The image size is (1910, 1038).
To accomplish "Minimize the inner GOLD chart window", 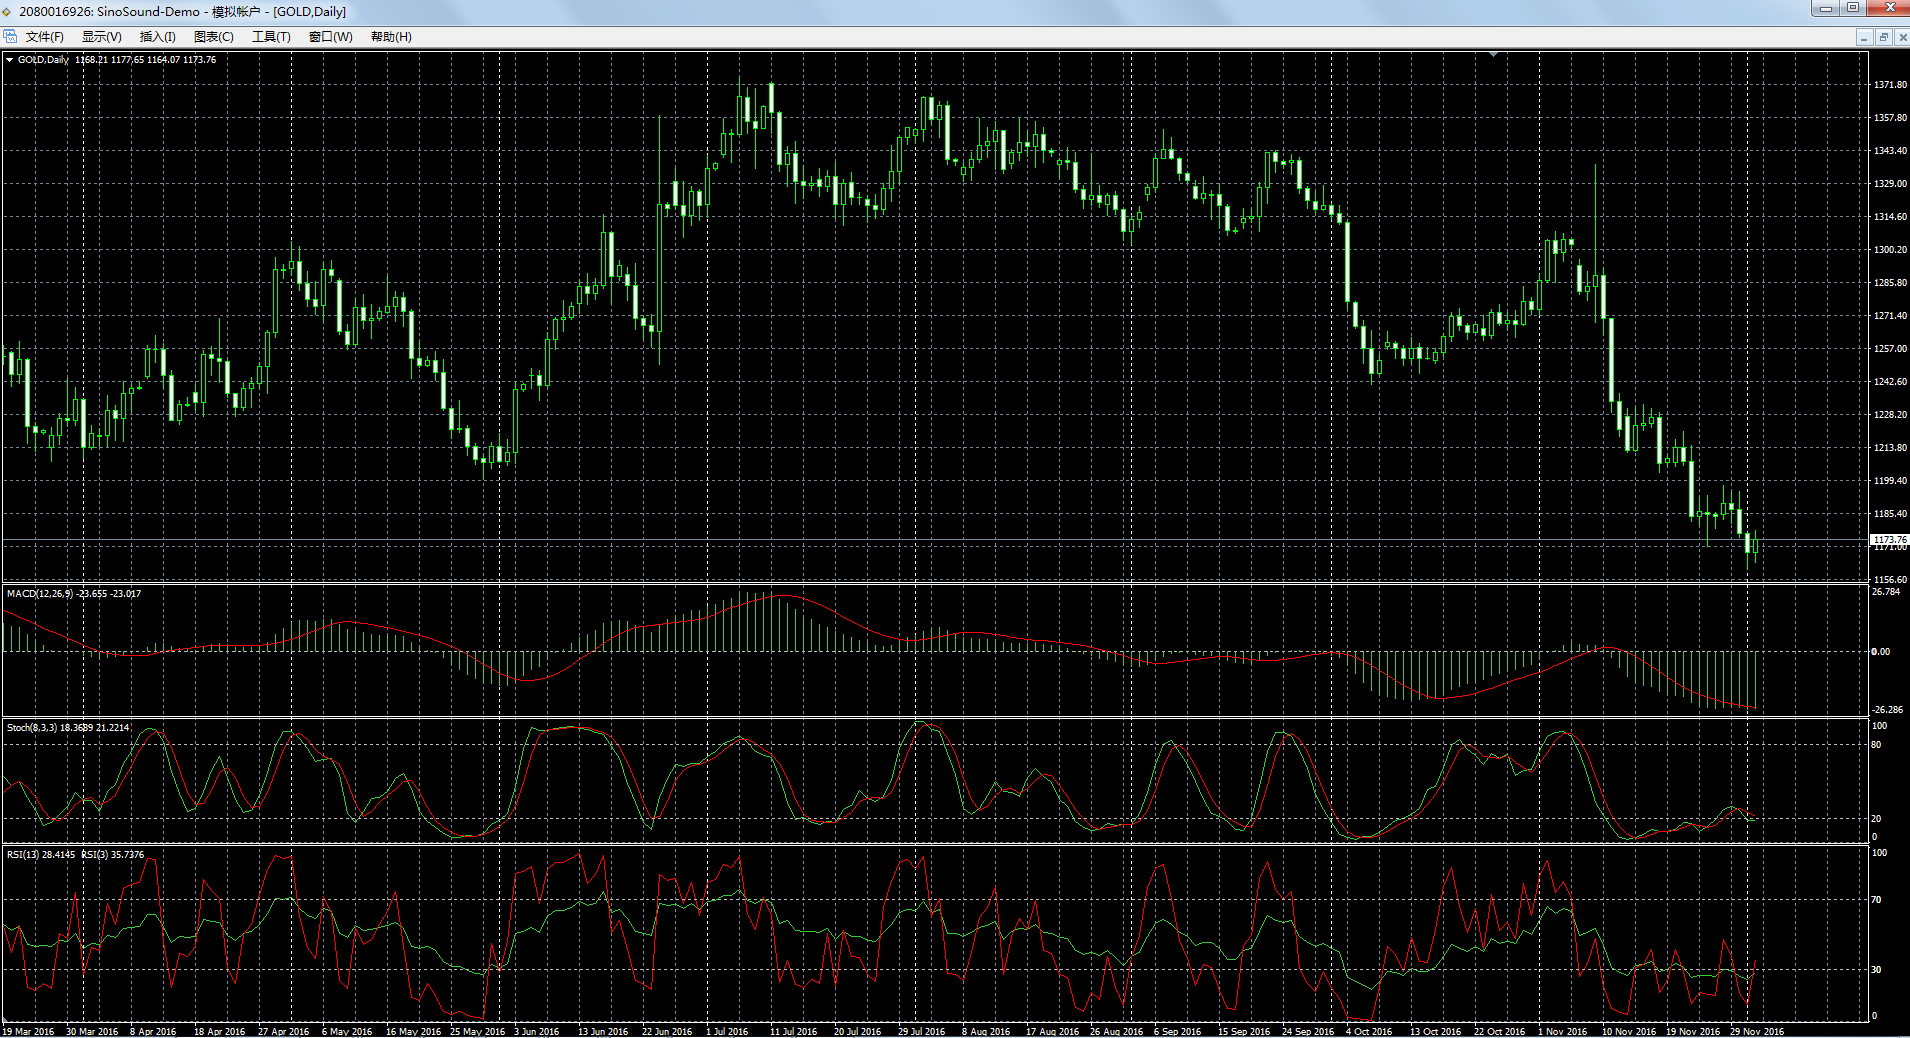I will click(1863, 37).
